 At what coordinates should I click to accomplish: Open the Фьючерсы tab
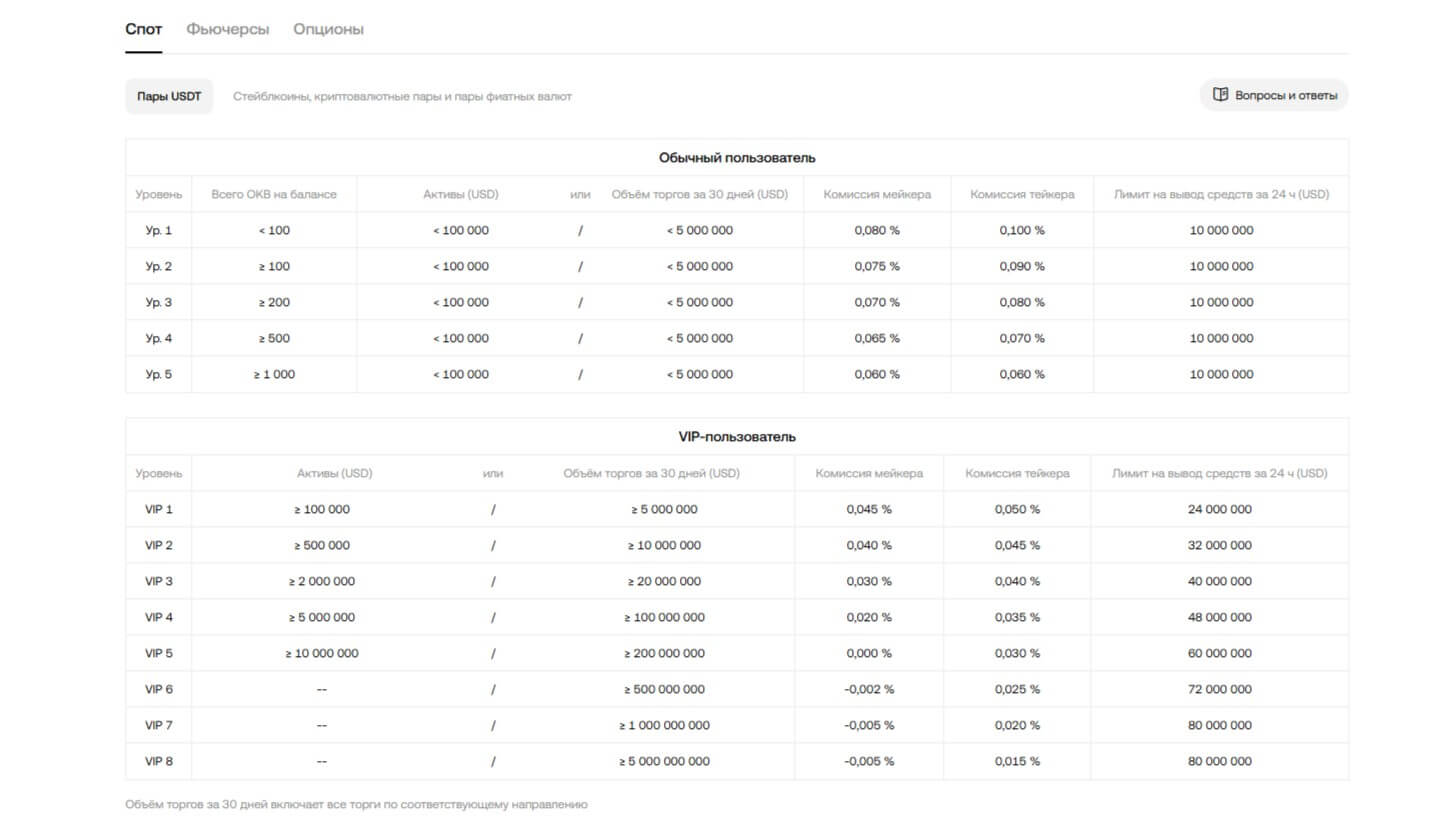[x=227, y=29]
